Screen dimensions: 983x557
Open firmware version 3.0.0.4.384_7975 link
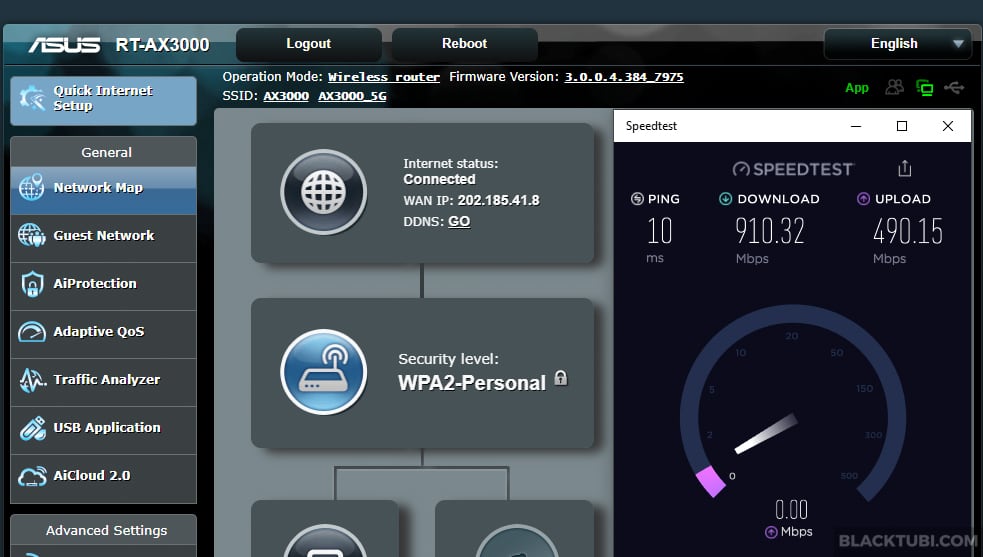(624, 77)
